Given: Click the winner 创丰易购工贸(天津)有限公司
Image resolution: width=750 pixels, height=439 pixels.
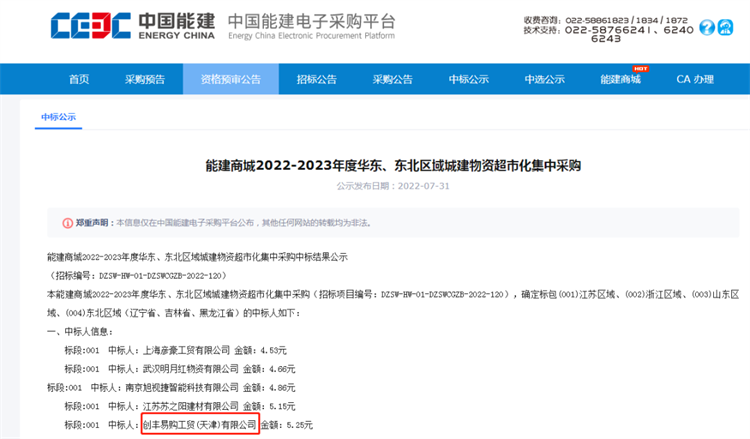Looking at the screenshot, I should click(x=200, y=425).
